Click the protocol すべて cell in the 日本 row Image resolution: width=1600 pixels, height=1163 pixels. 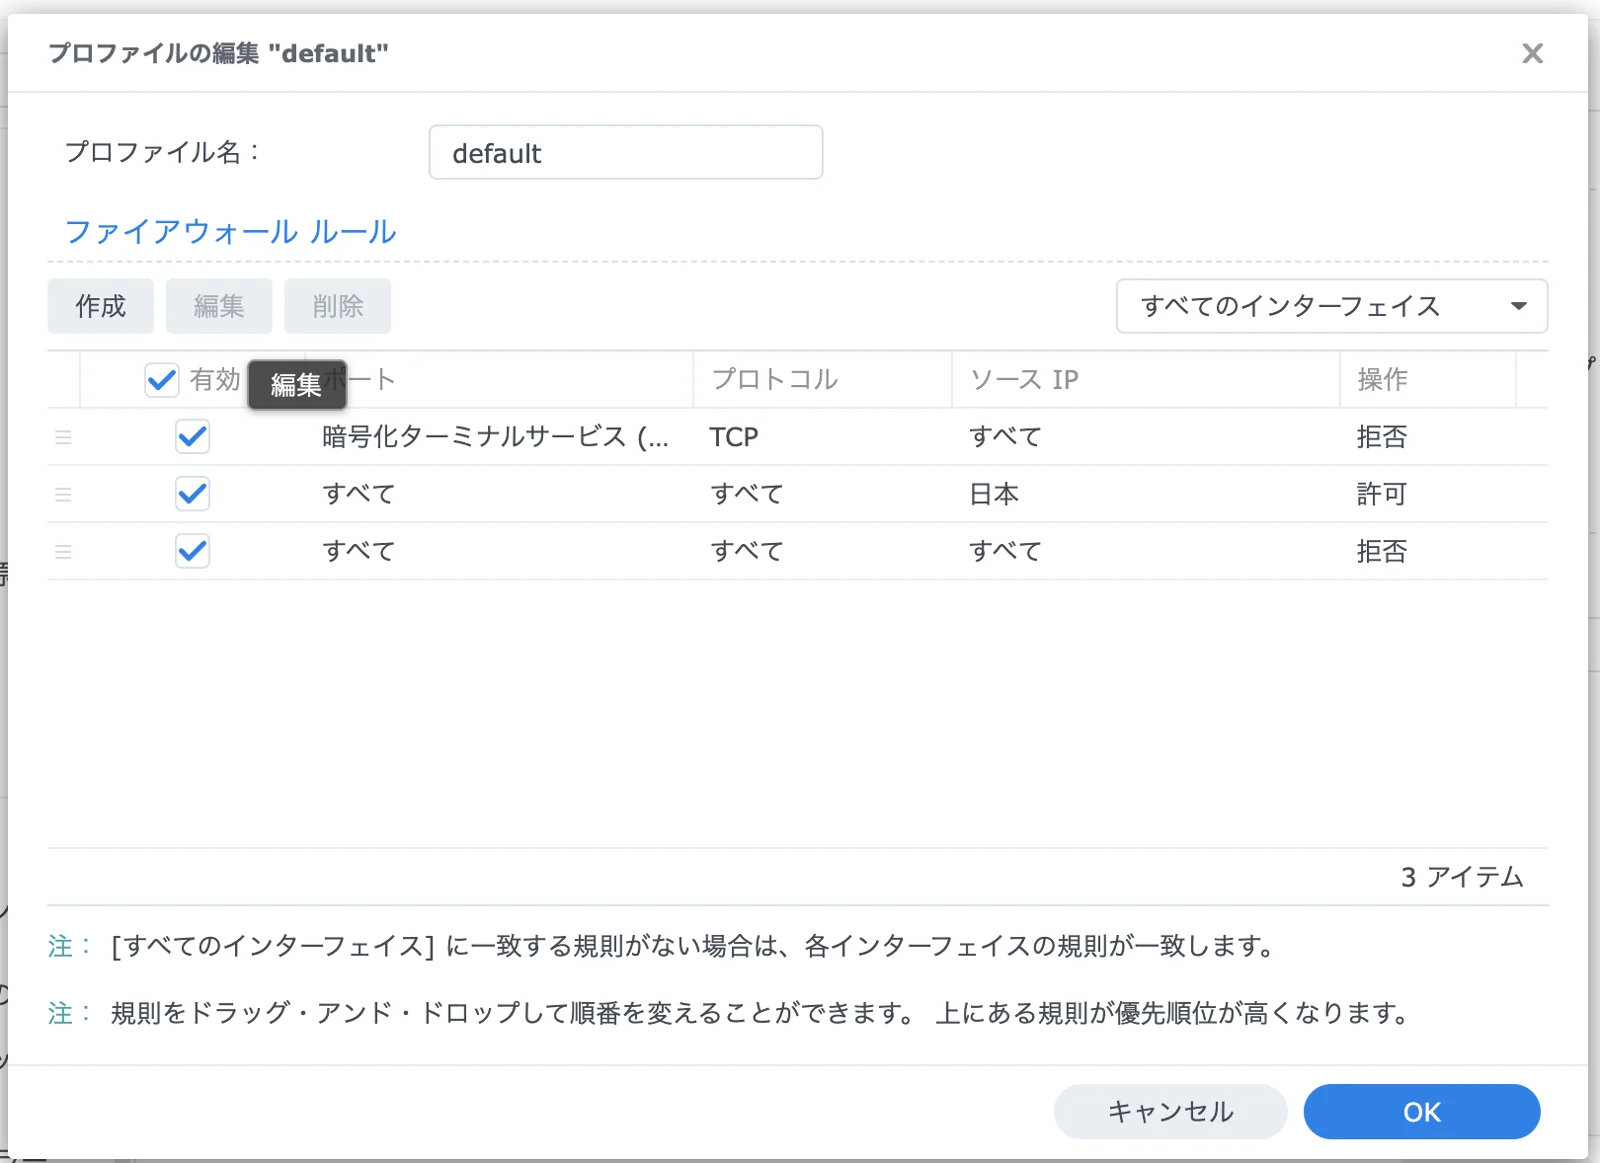(746, 494)
